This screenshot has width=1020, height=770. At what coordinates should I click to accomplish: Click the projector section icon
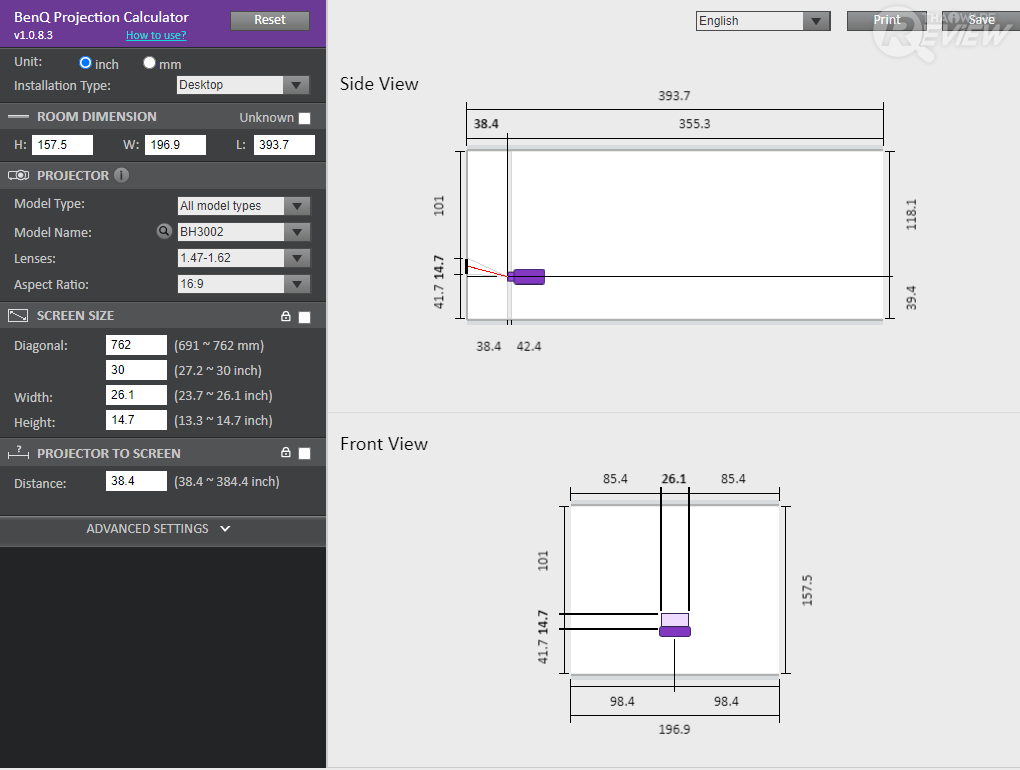point(18,175)
